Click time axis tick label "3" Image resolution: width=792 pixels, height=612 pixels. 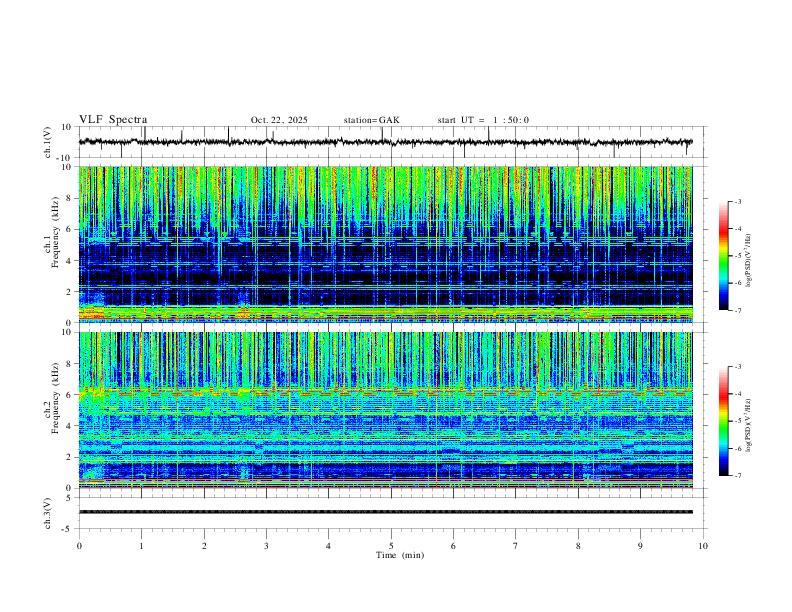pyautogui.click(x=266, y=546)
